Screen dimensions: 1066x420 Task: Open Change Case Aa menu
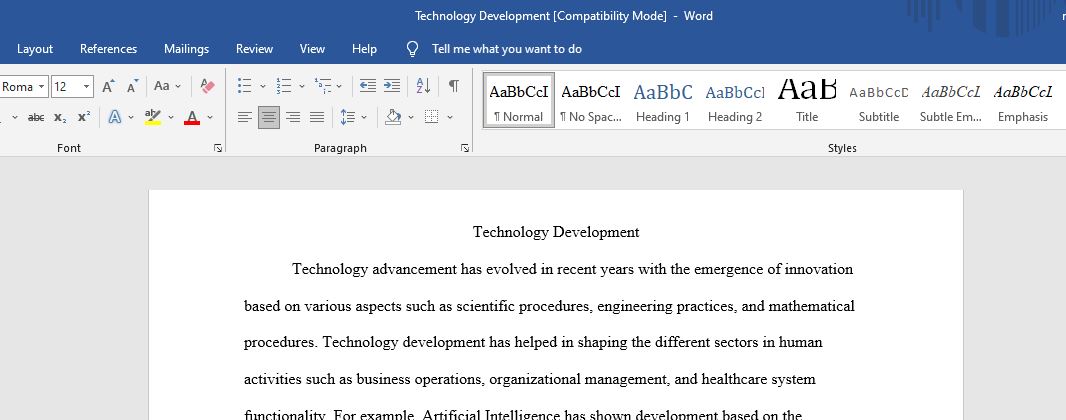point(167,86)
